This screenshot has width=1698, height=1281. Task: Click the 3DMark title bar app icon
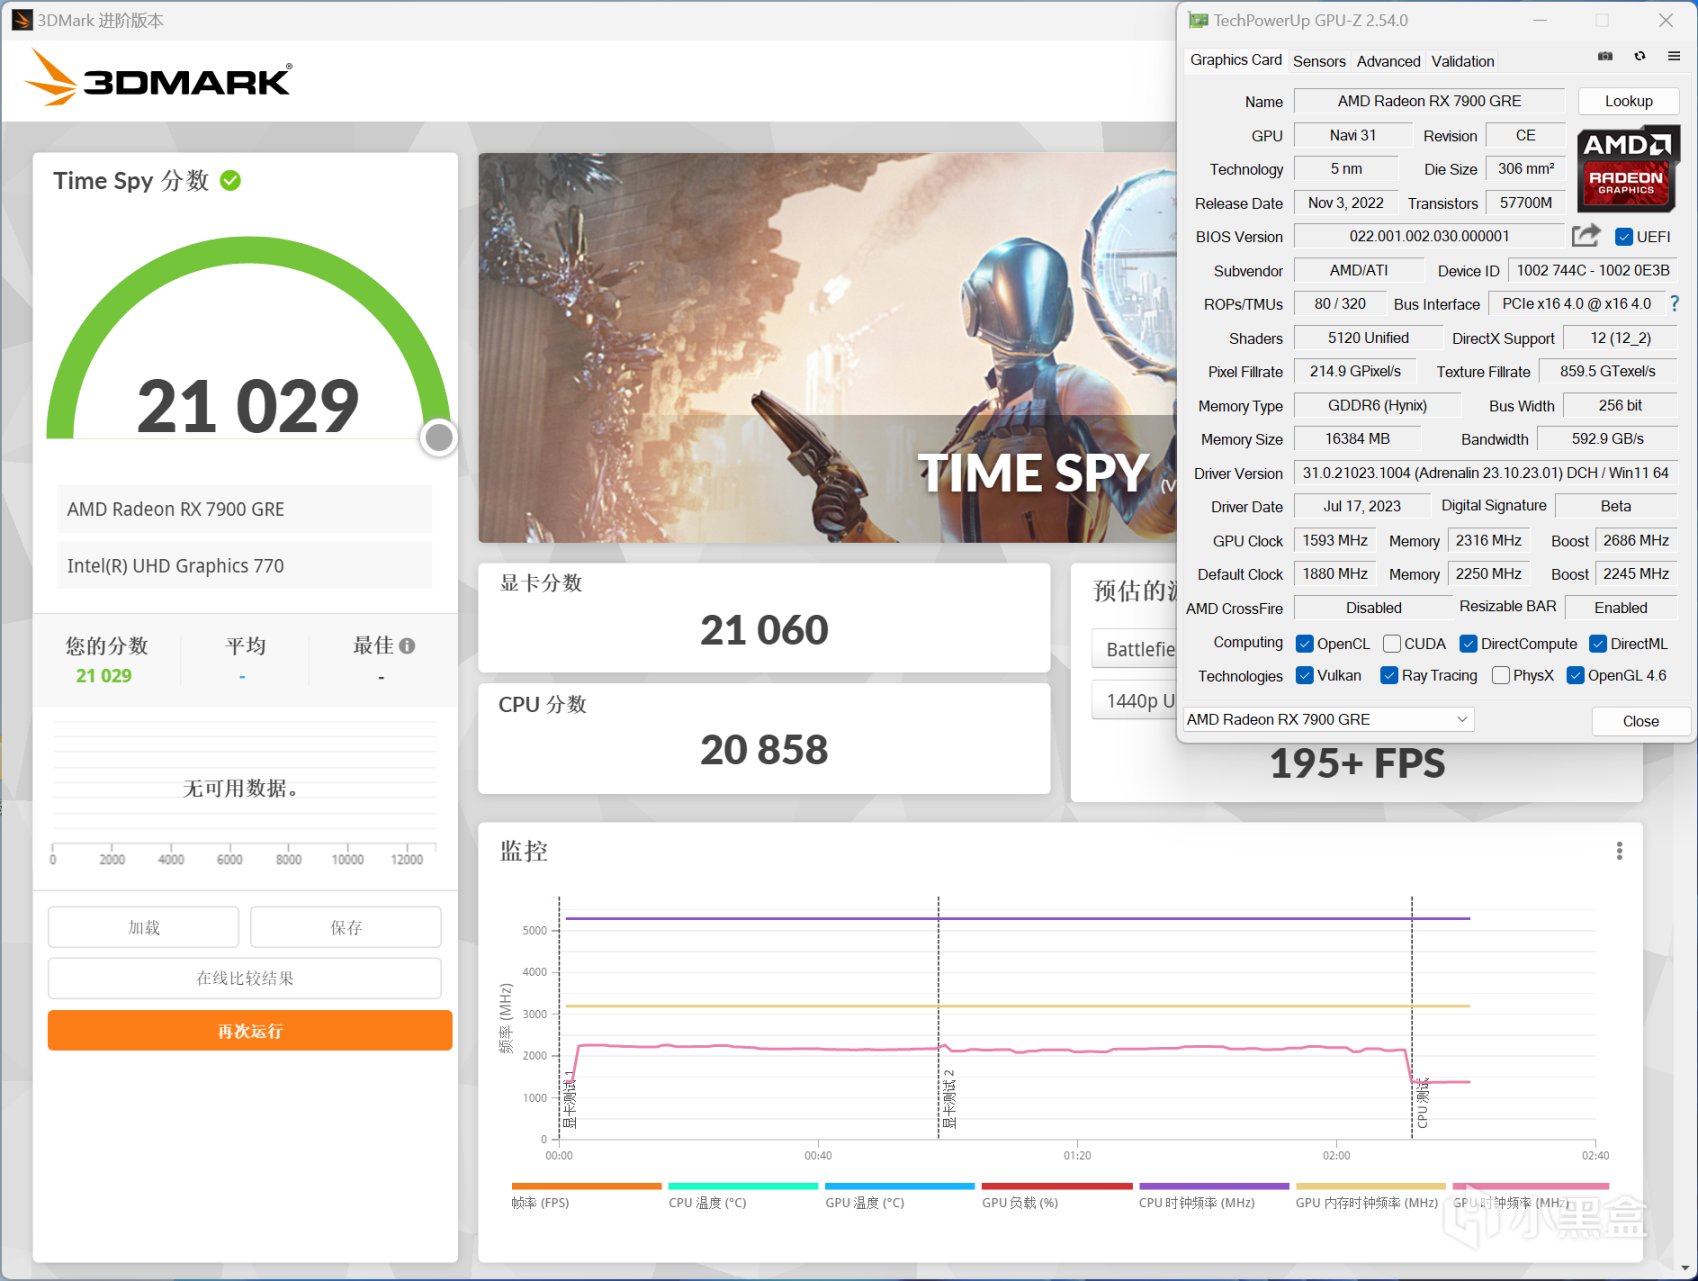(22, 20)
